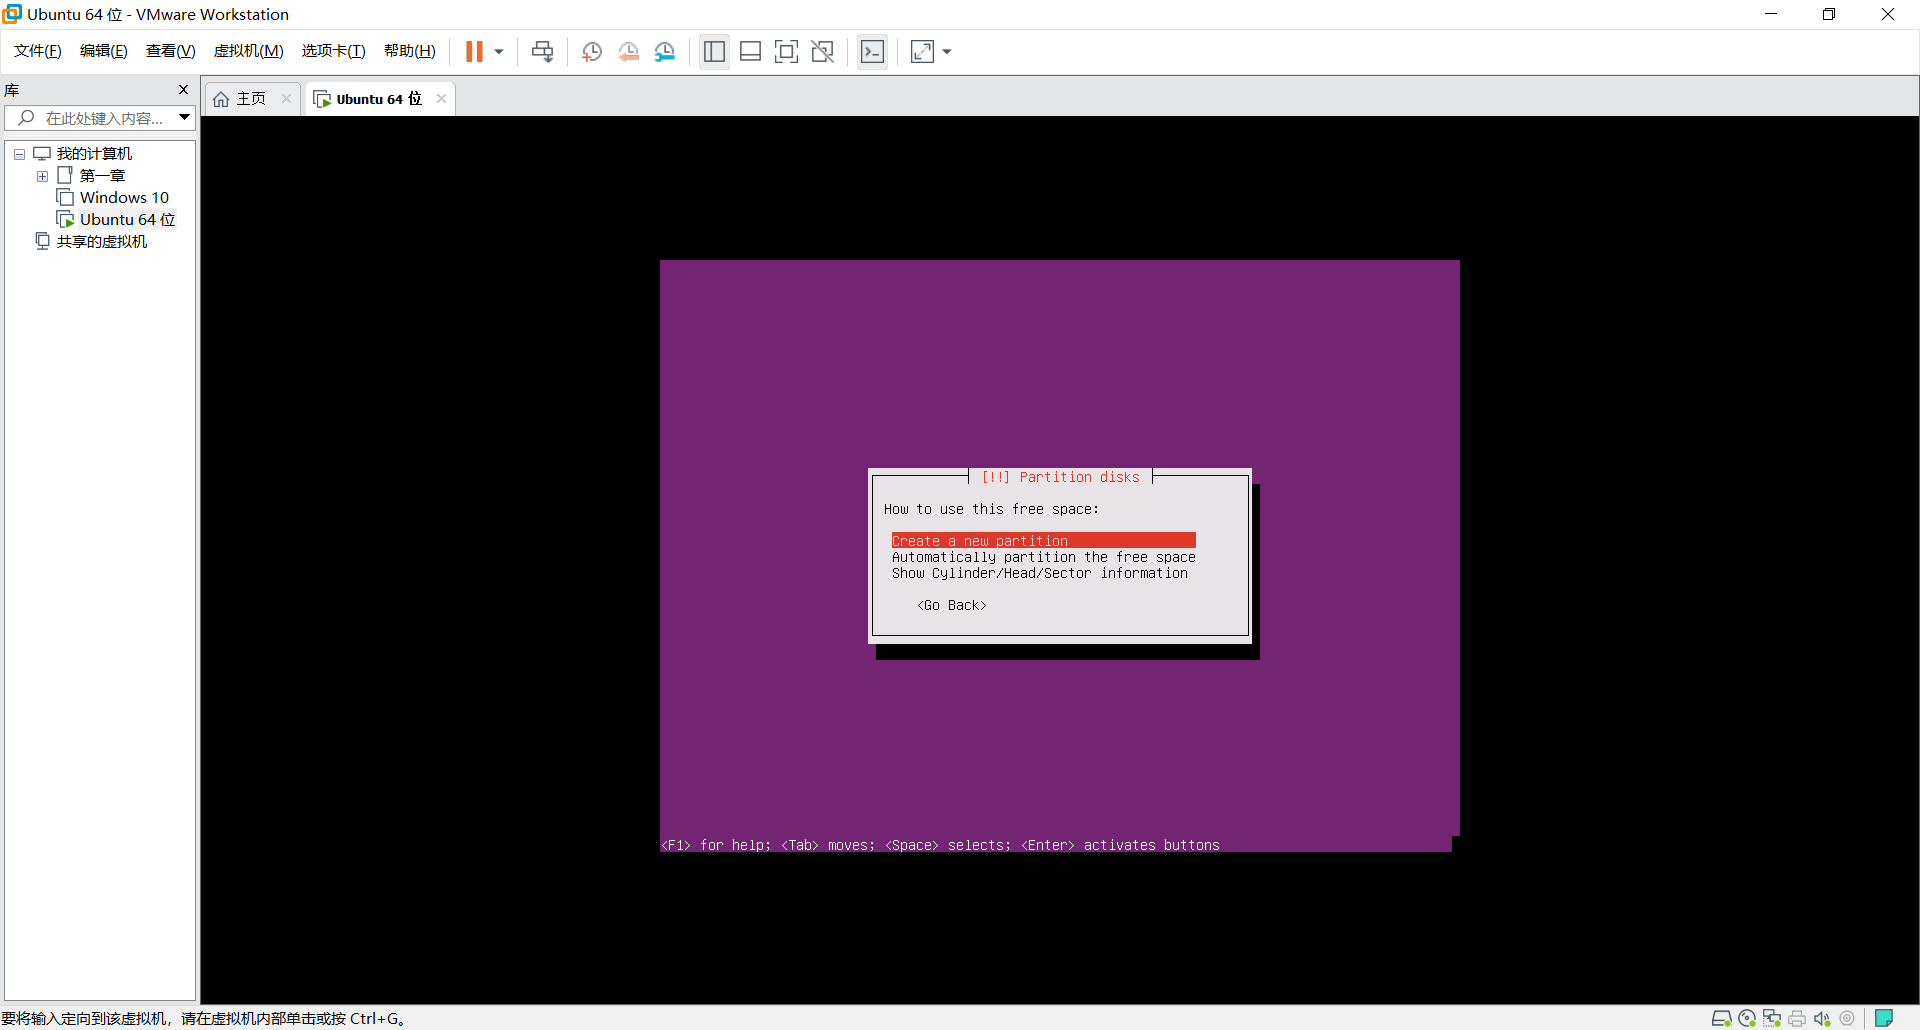1920x1030 pixels.
Task: Toggle the library sidebar view icon
Action: [714, 52]
